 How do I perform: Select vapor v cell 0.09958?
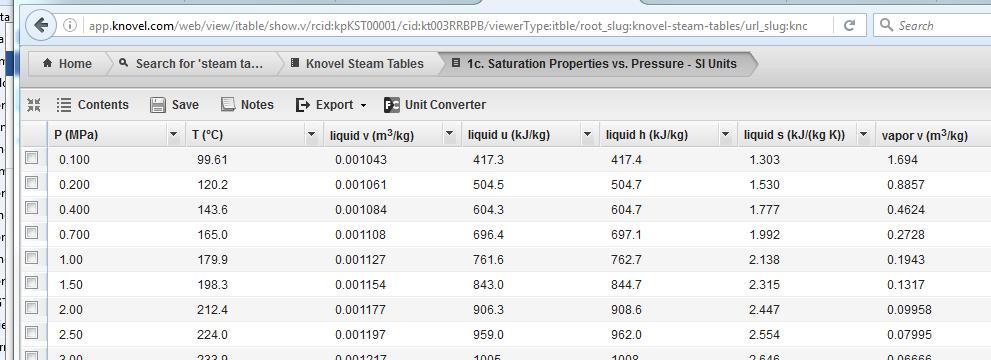(909, 309)
